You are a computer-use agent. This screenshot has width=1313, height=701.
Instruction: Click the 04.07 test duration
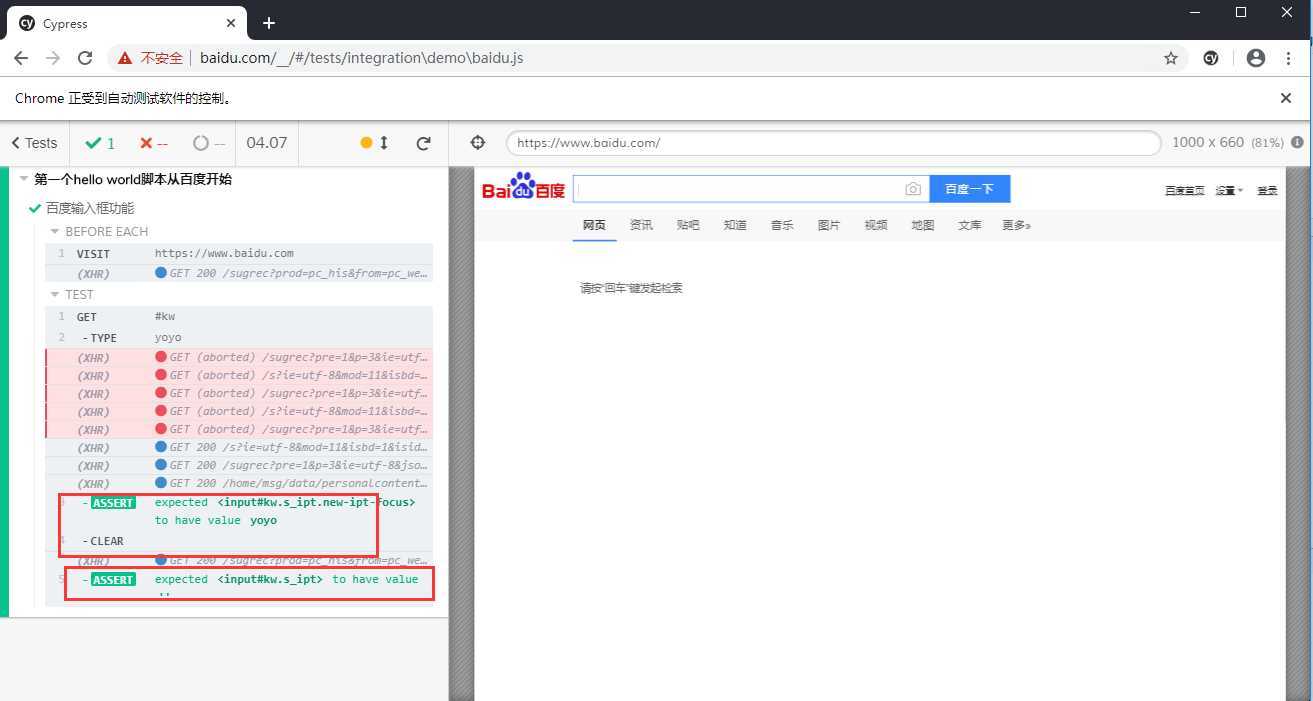[266, 143]
